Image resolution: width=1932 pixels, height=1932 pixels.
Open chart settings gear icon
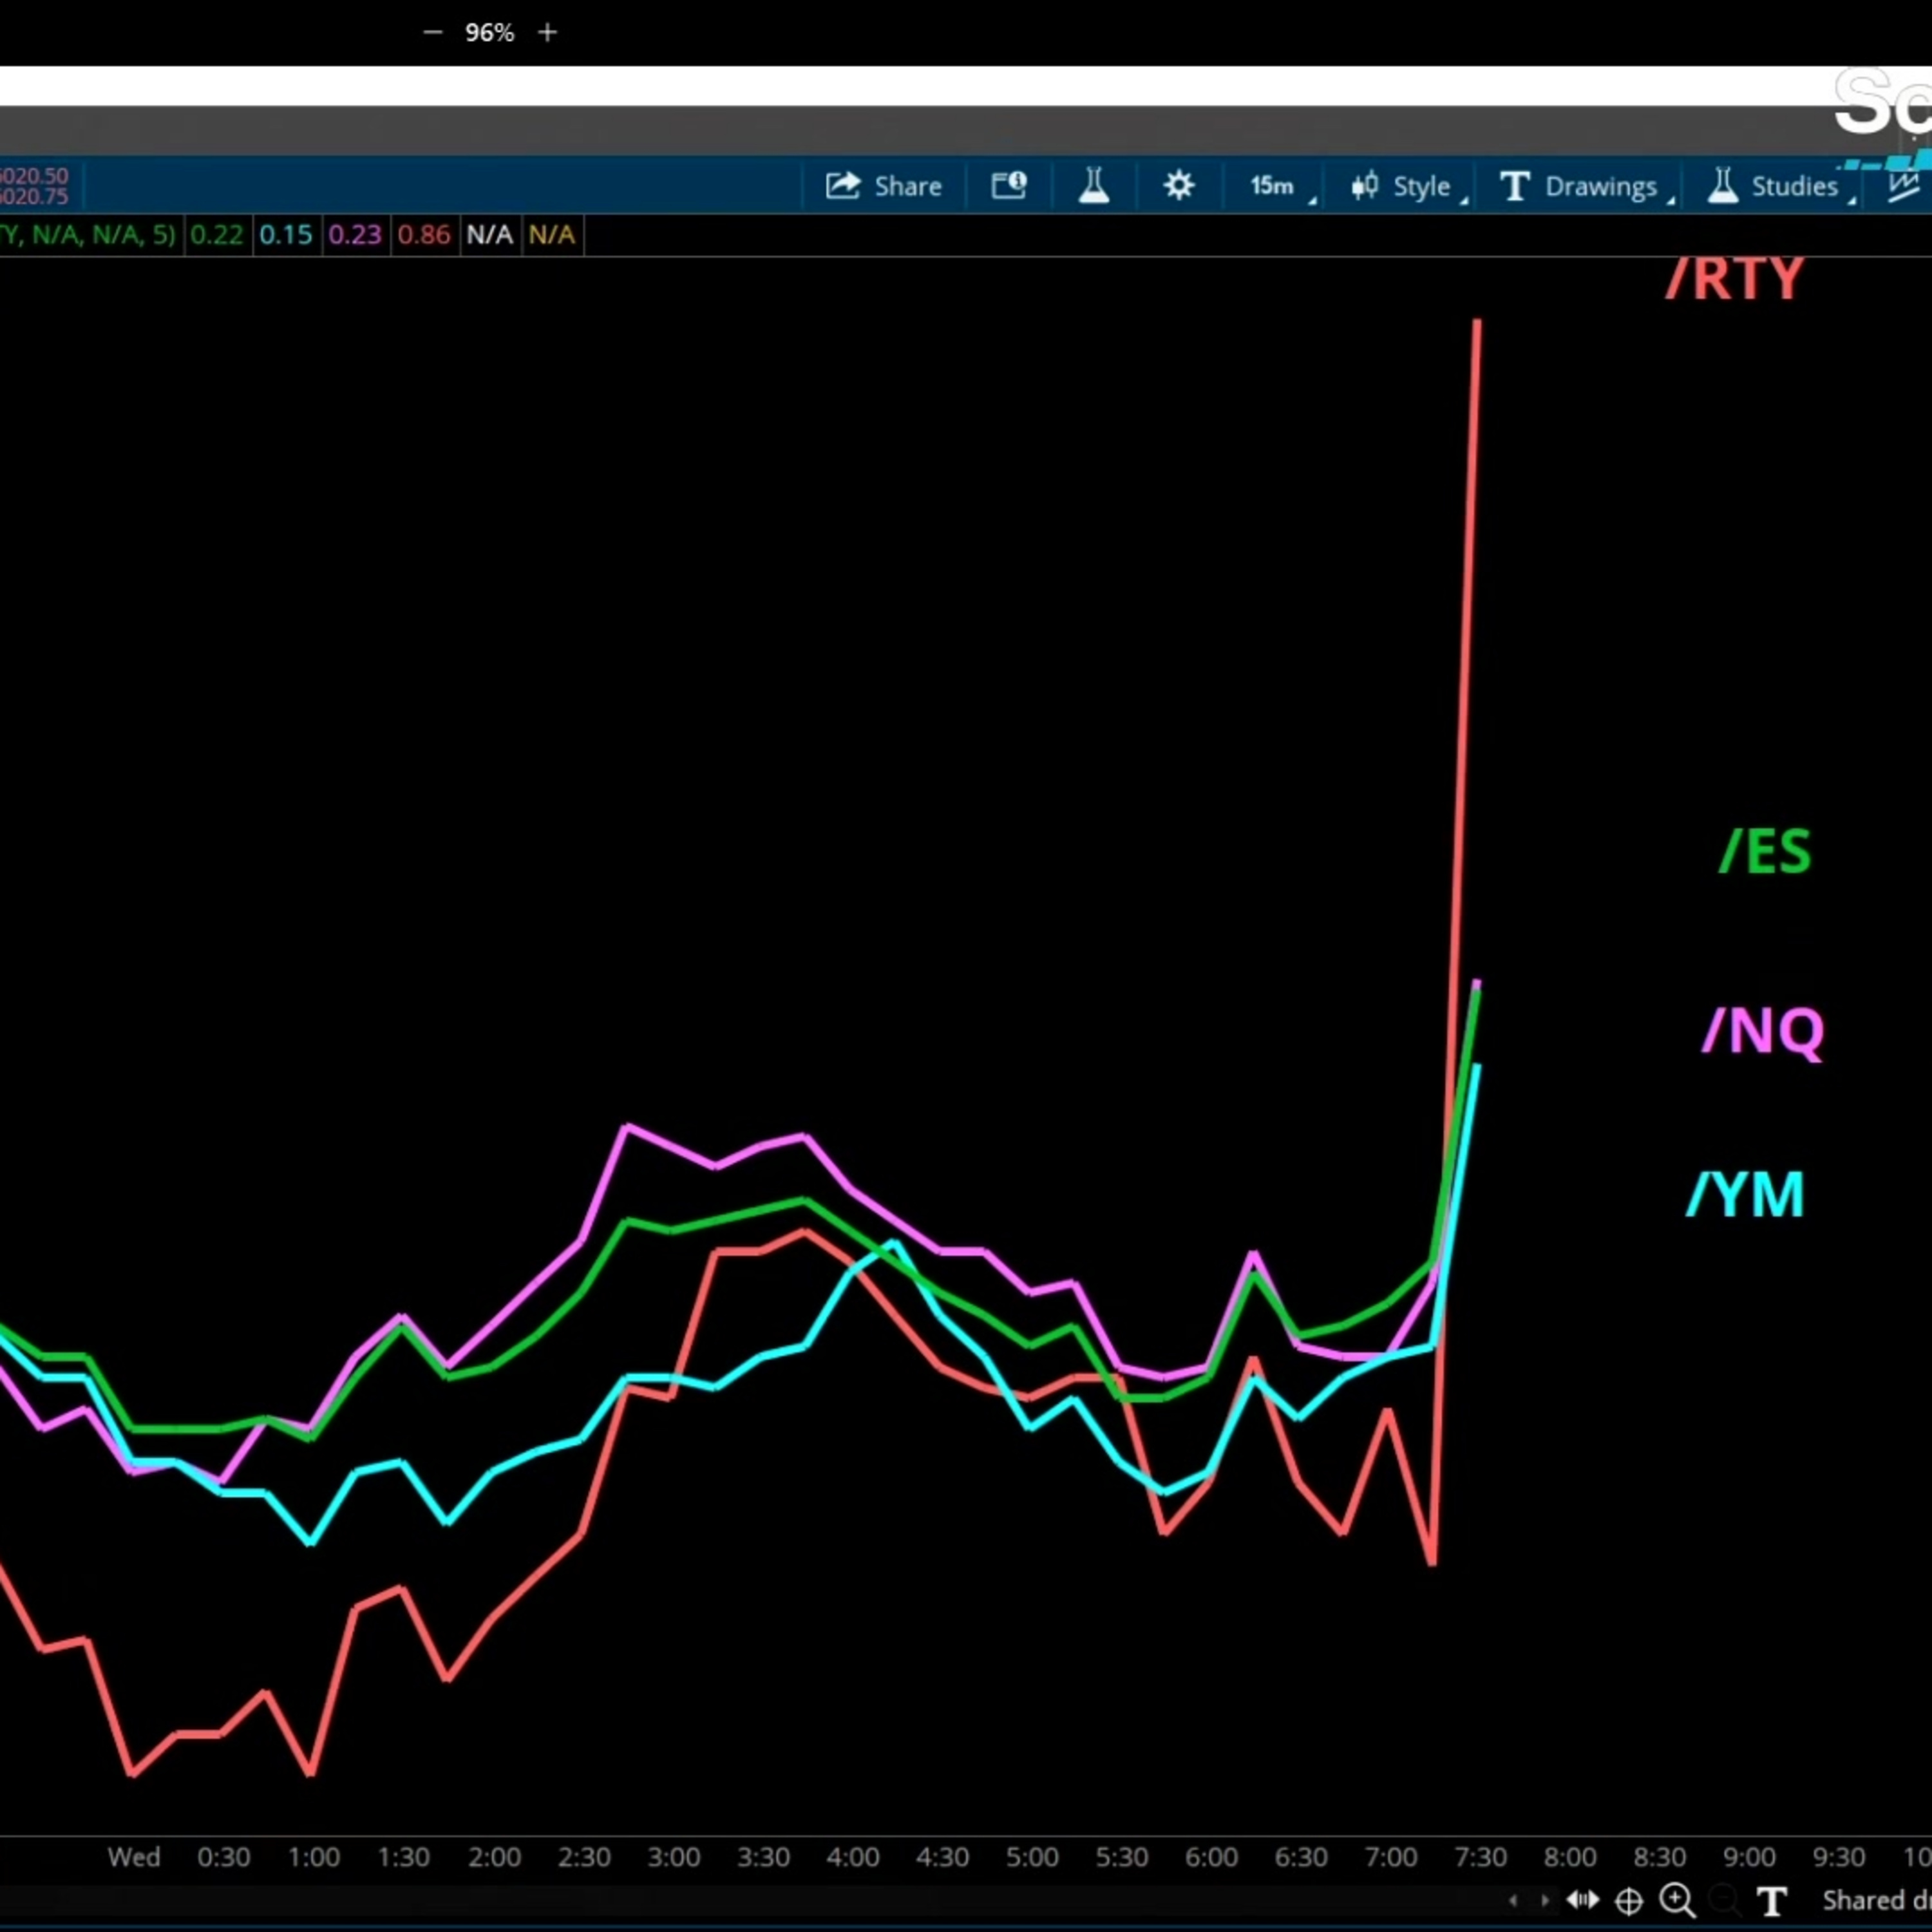[x=1179, y=185]
